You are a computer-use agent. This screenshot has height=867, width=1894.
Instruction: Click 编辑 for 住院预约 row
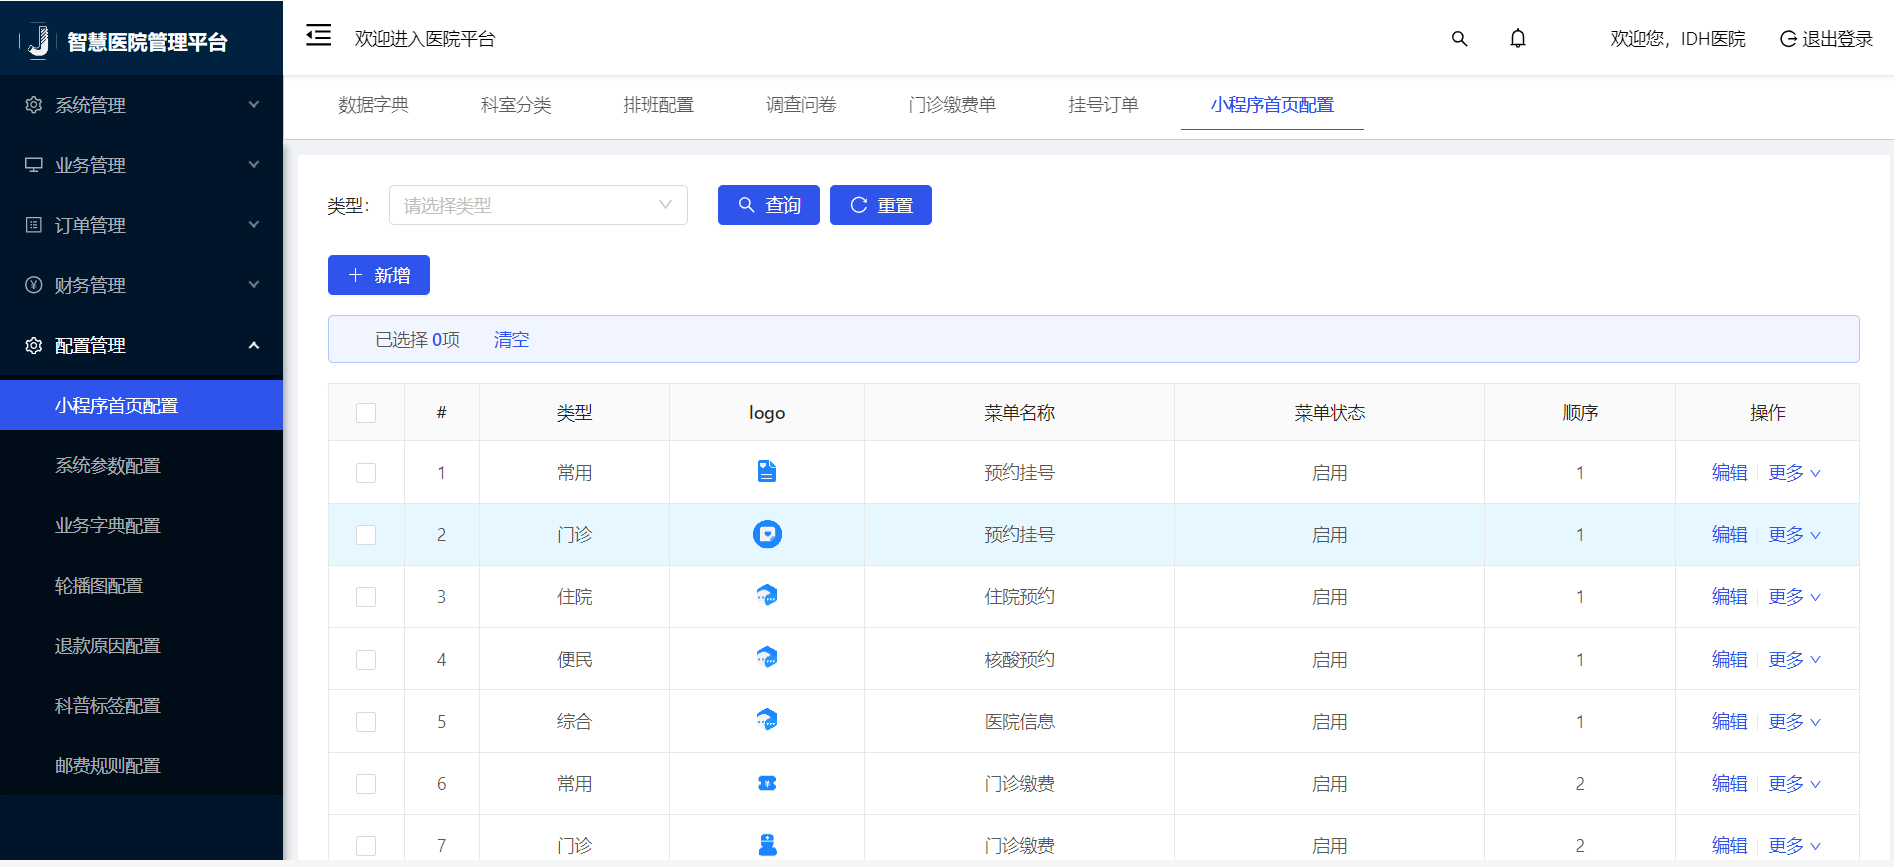1729,597
